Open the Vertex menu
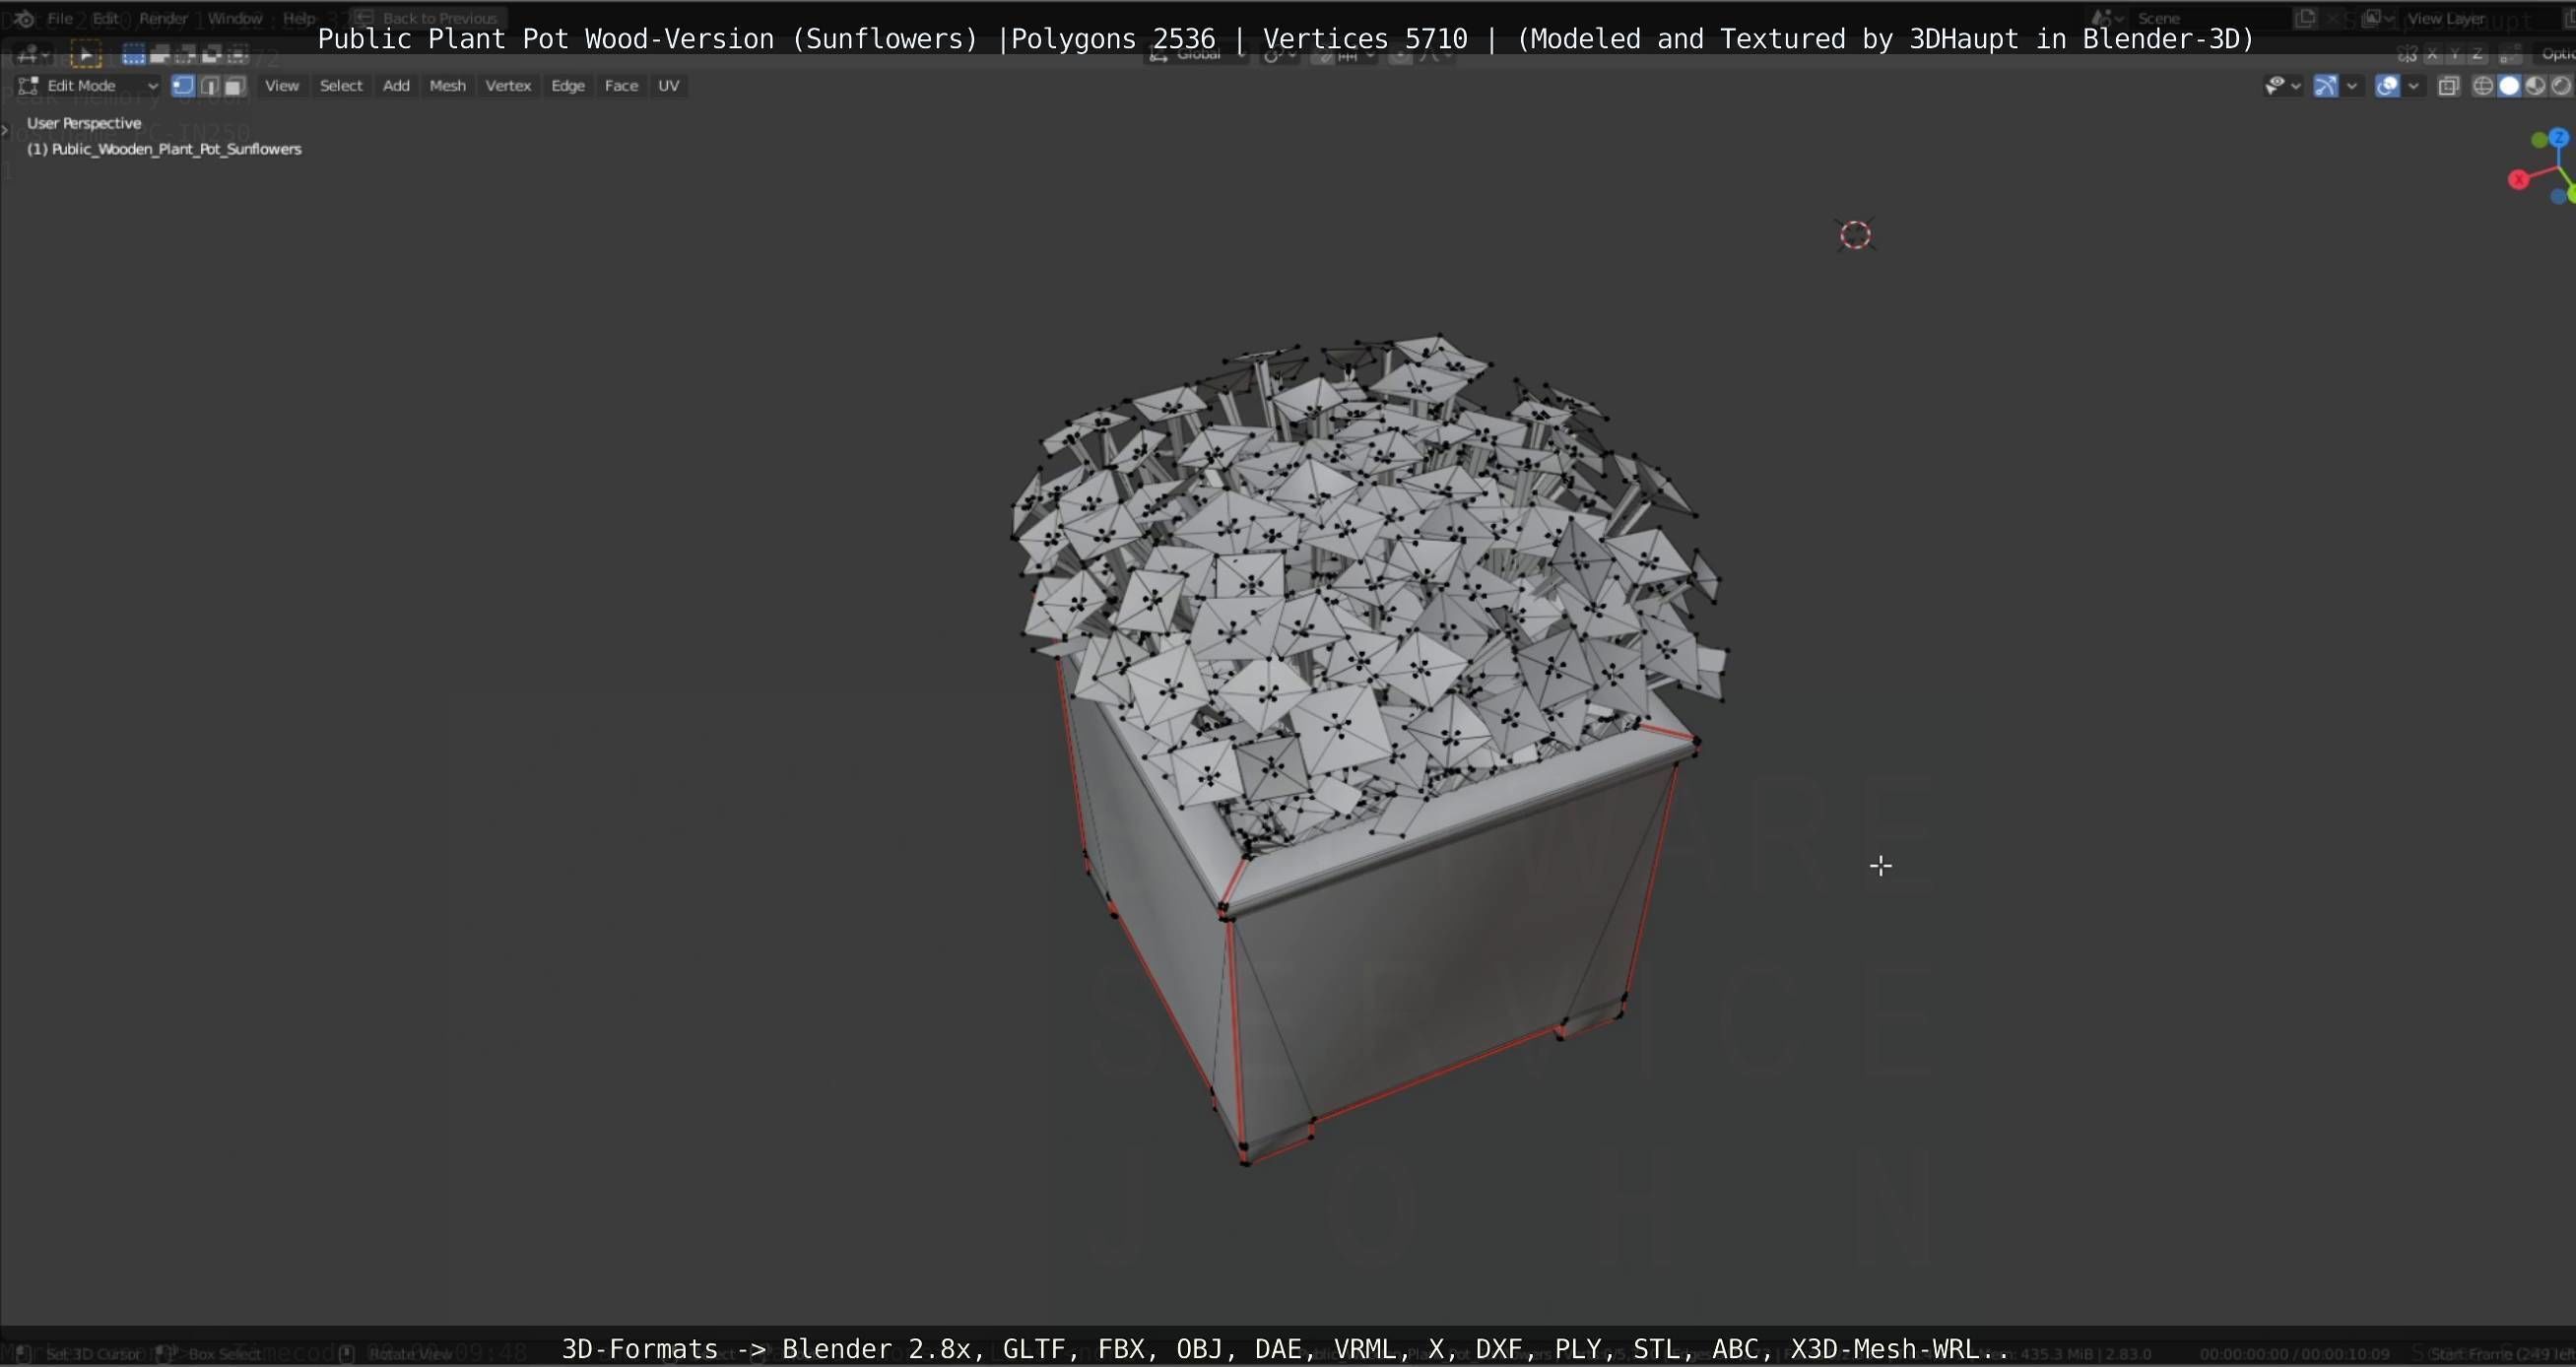2576x1367 pixels. pos(508,86)
